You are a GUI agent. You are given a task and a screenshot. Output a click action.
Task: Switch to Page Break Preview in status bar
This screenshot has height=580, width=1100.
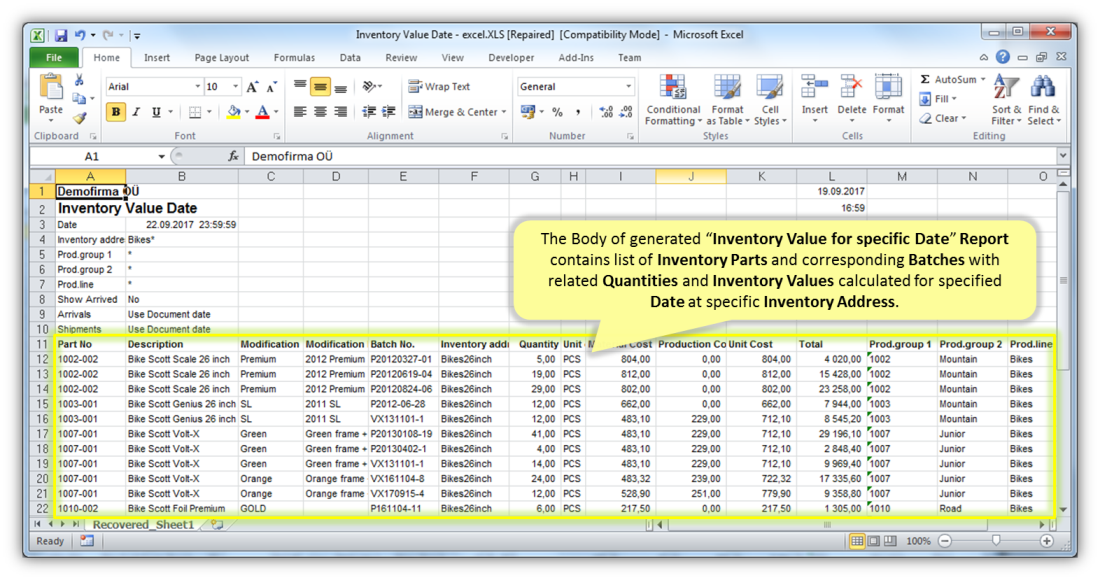890,541
